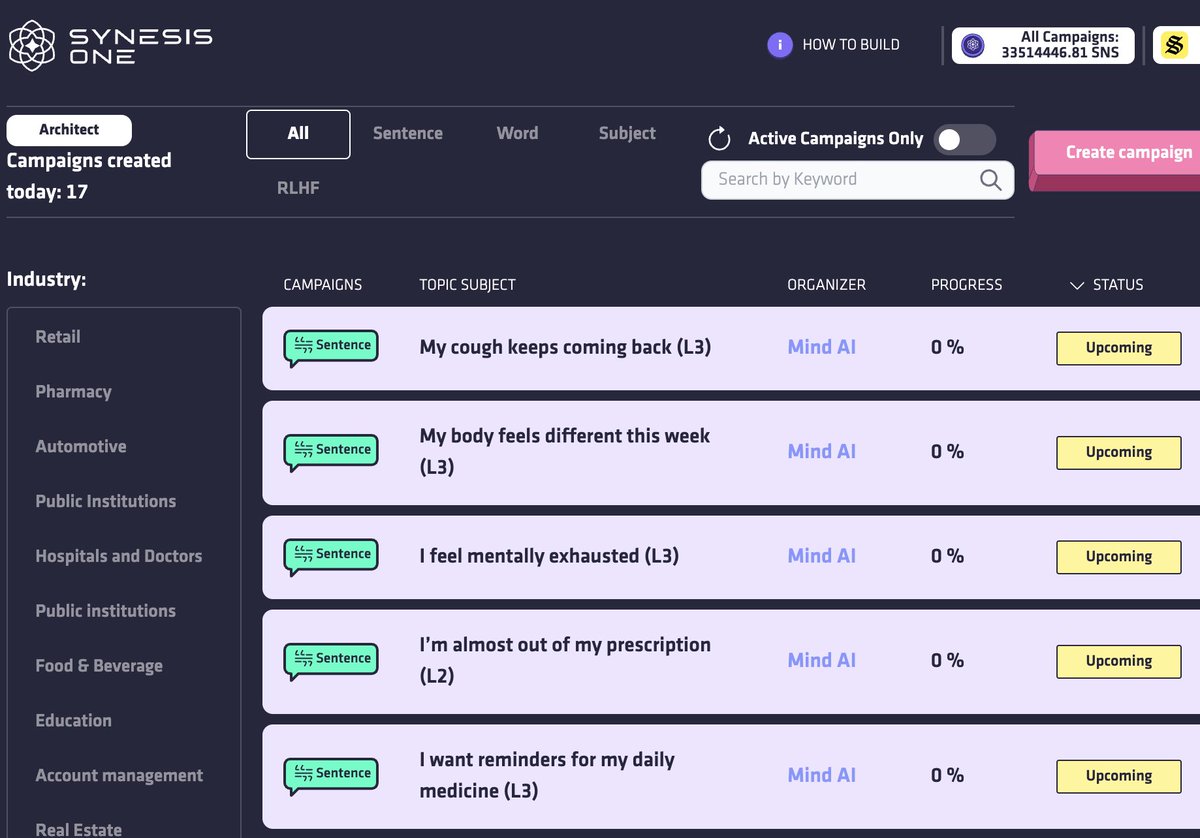Filter by Public Institutions (capital I) industry
The height and width of the screenshot is (838, 1200).
[x=105, y=502]
